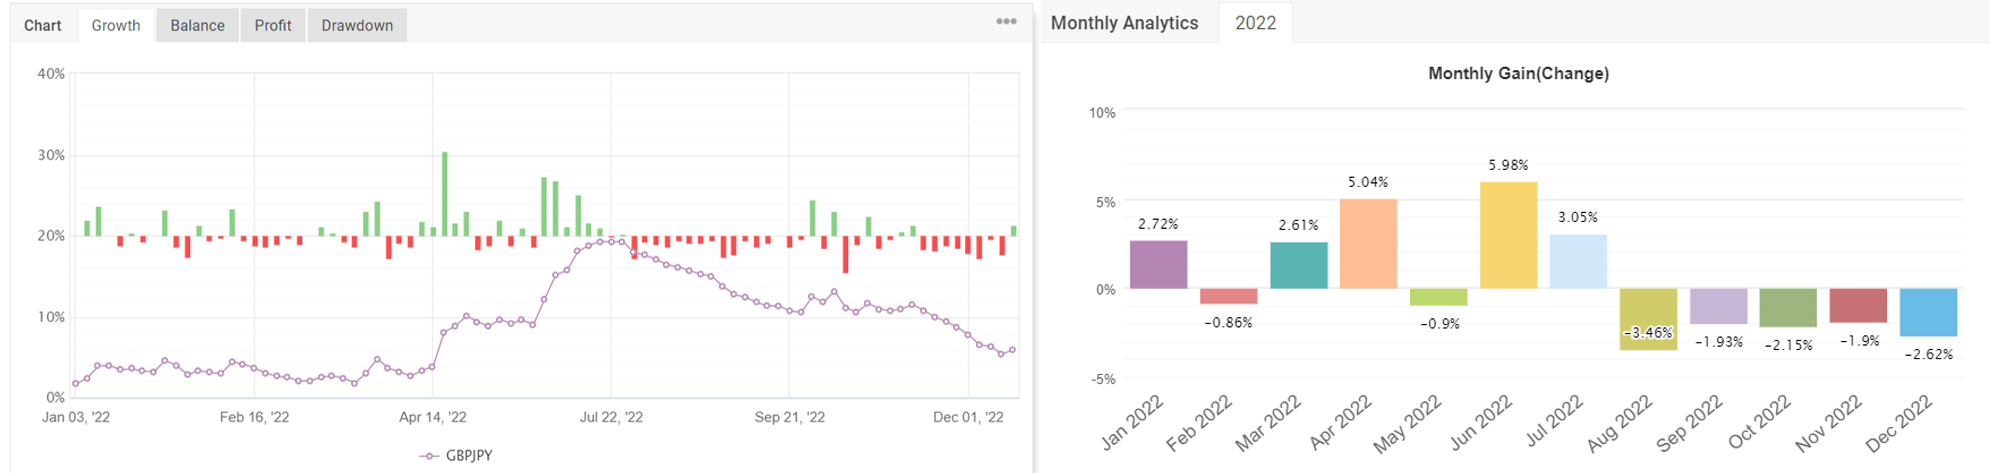Click the Jan 2022 purple gain bar

1158,265
